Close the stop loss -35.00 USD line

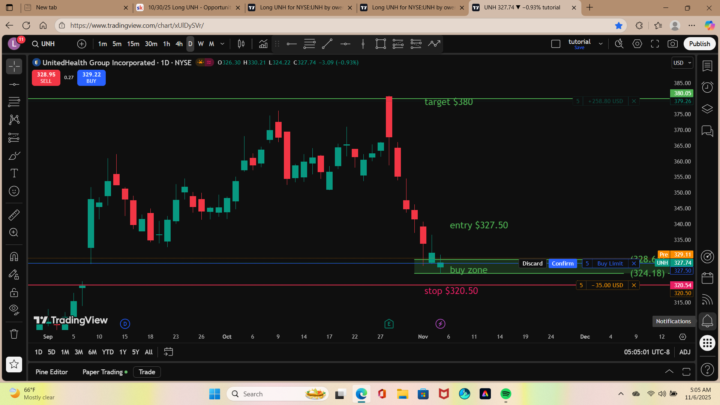coord(634,285)
